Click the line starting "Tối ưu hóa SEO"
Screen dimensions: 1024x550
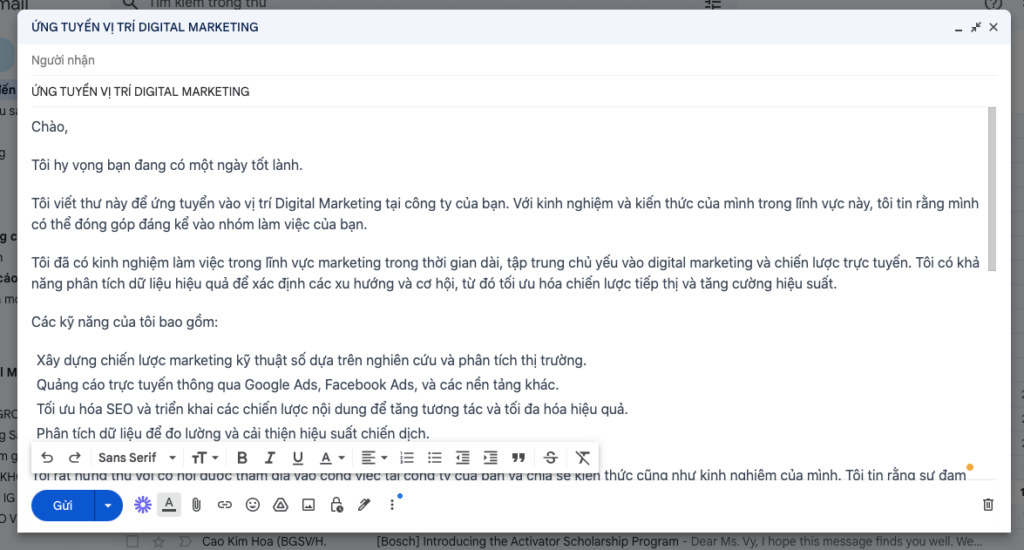[332, 410]
